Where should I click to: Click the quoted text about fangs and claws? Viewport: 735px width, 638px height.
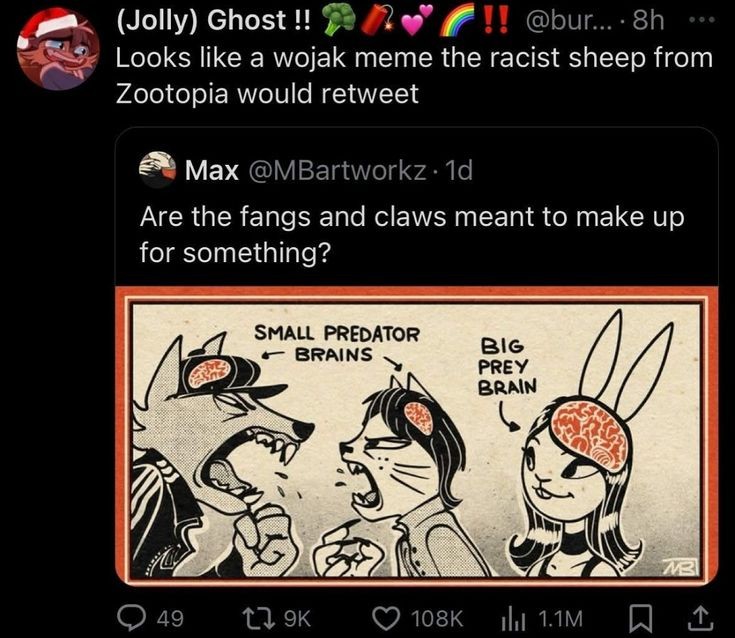click(412, 231)
